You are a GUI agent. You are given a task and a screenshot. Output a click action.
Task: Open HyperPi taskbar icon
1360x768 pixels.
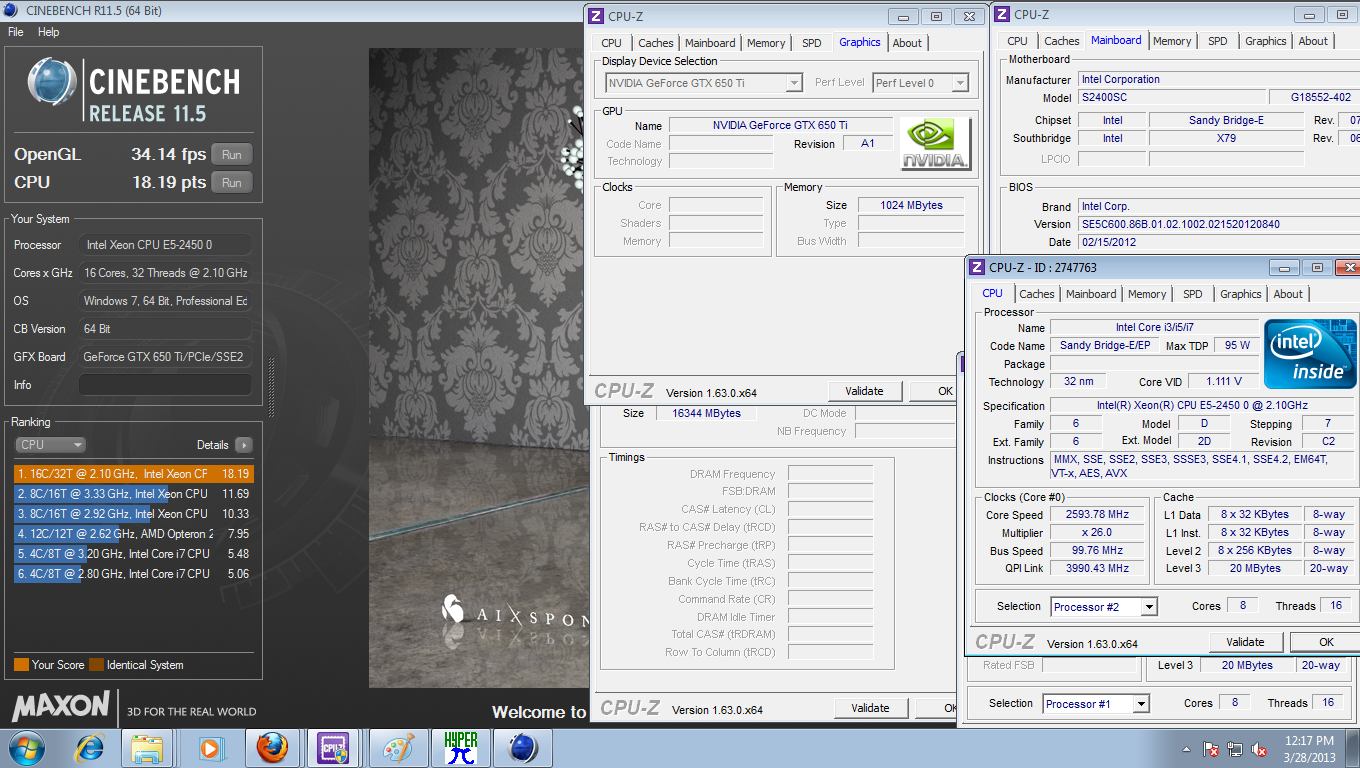[460, 747]
